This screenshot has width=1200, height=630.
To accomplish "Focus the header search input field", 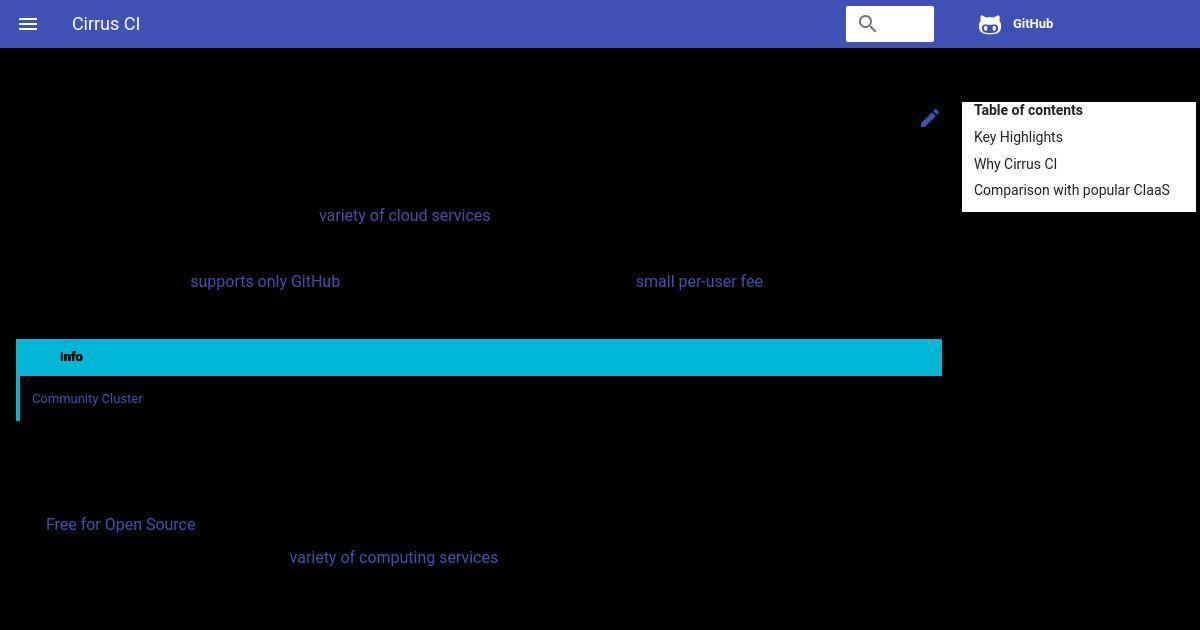I will [x=890, y=24].
